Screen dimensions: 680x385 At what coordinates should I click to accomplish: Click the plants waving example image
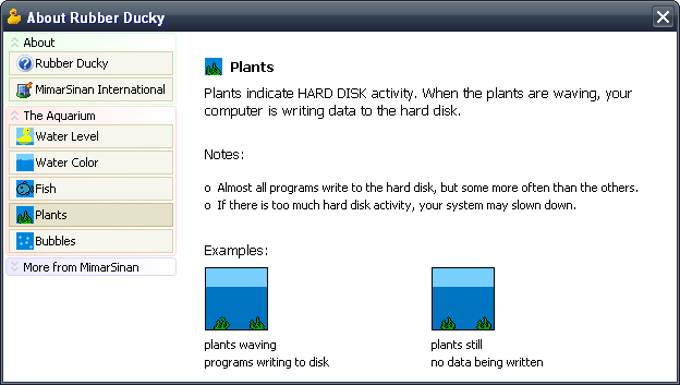pos(236,299)
